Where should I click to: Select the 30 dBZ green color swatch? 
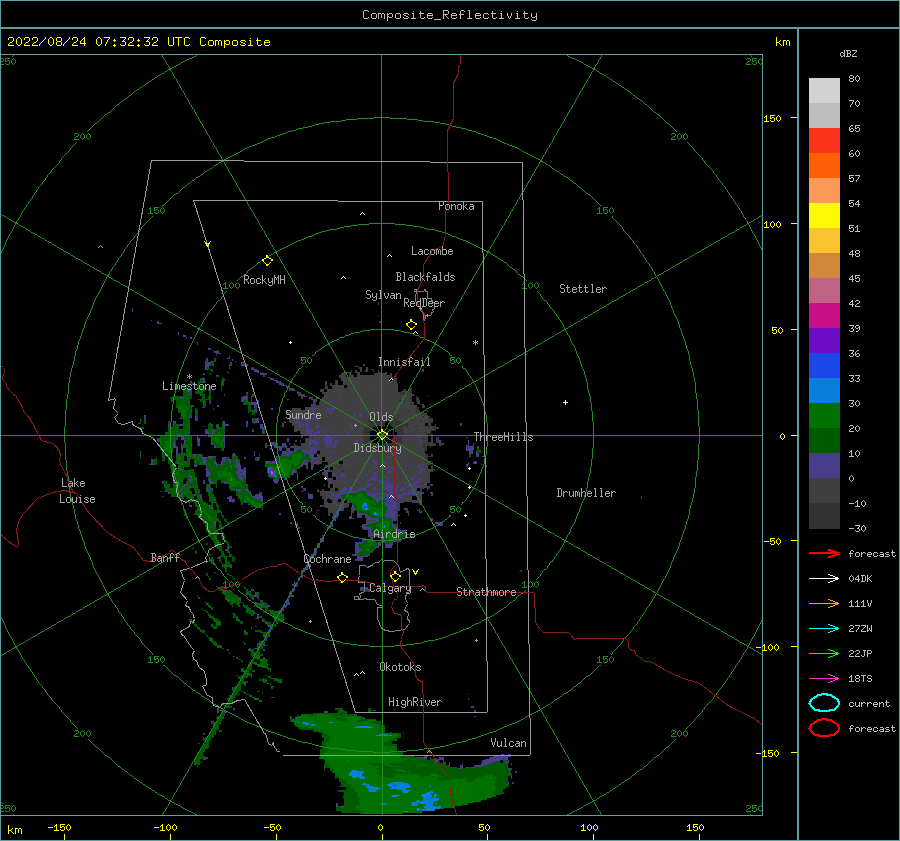tap(824, 415)
